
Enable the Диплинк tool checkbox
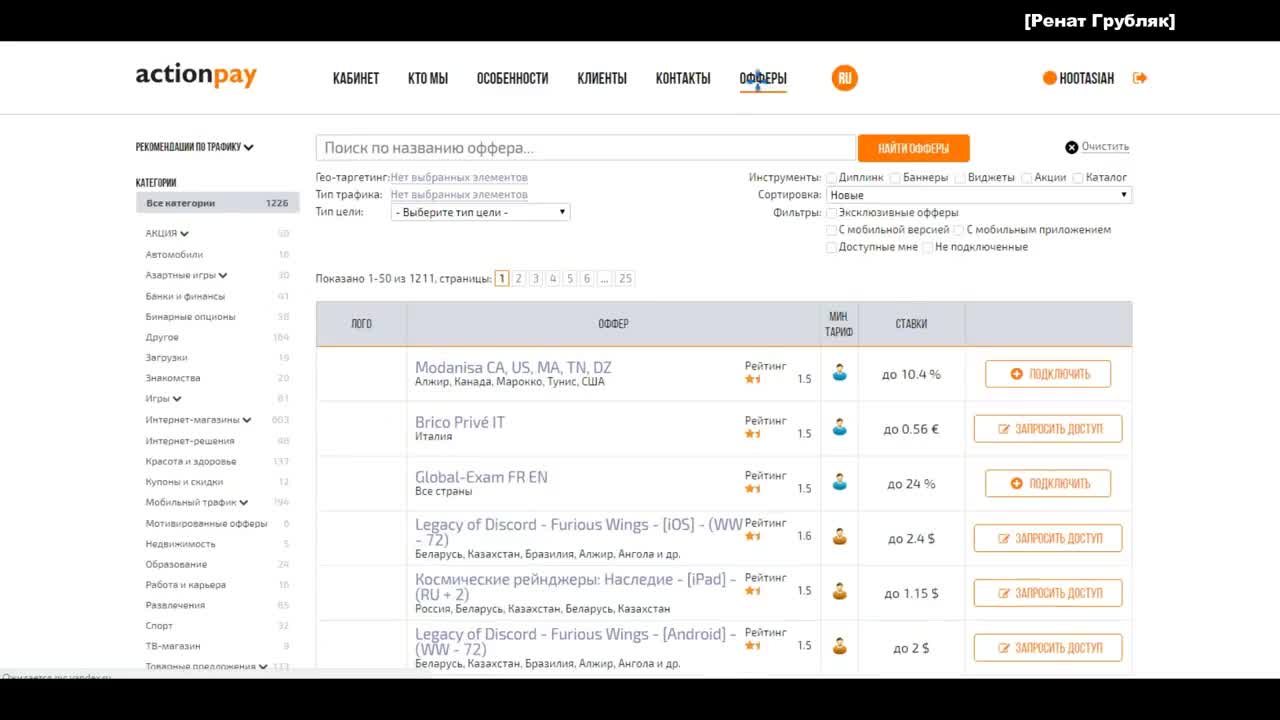(832, 178)
